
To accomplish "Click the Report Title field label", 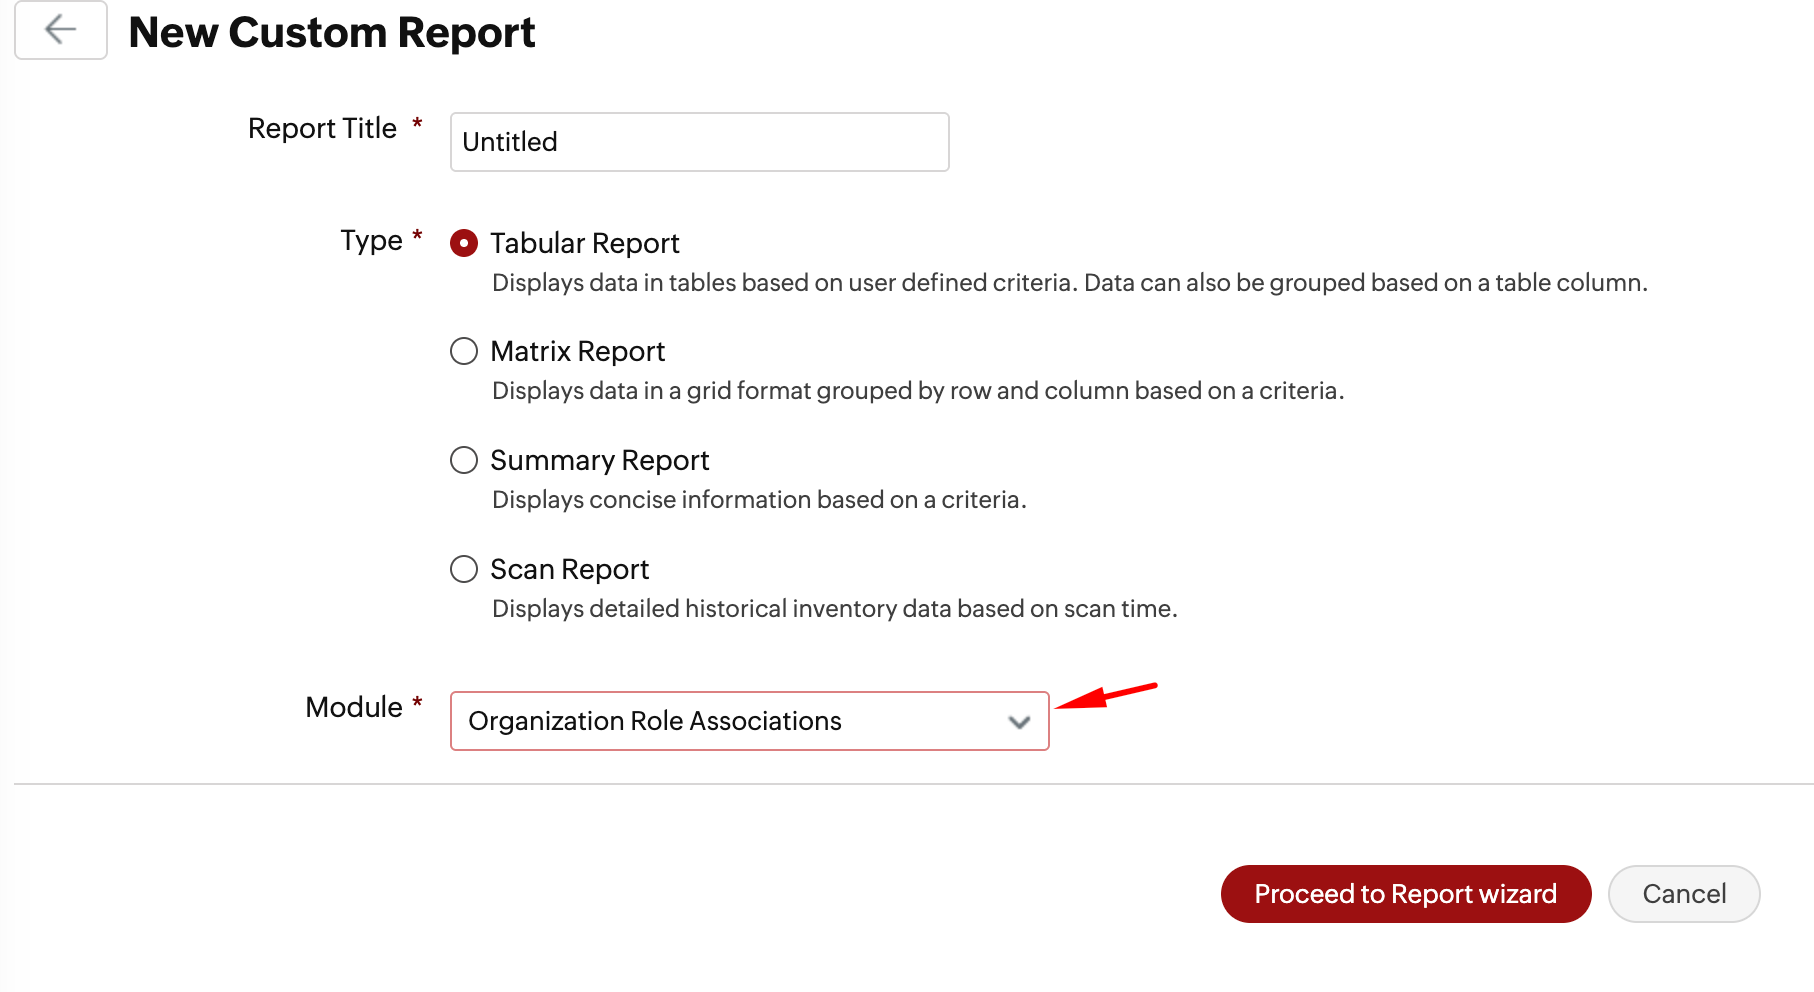I will 322,128.
